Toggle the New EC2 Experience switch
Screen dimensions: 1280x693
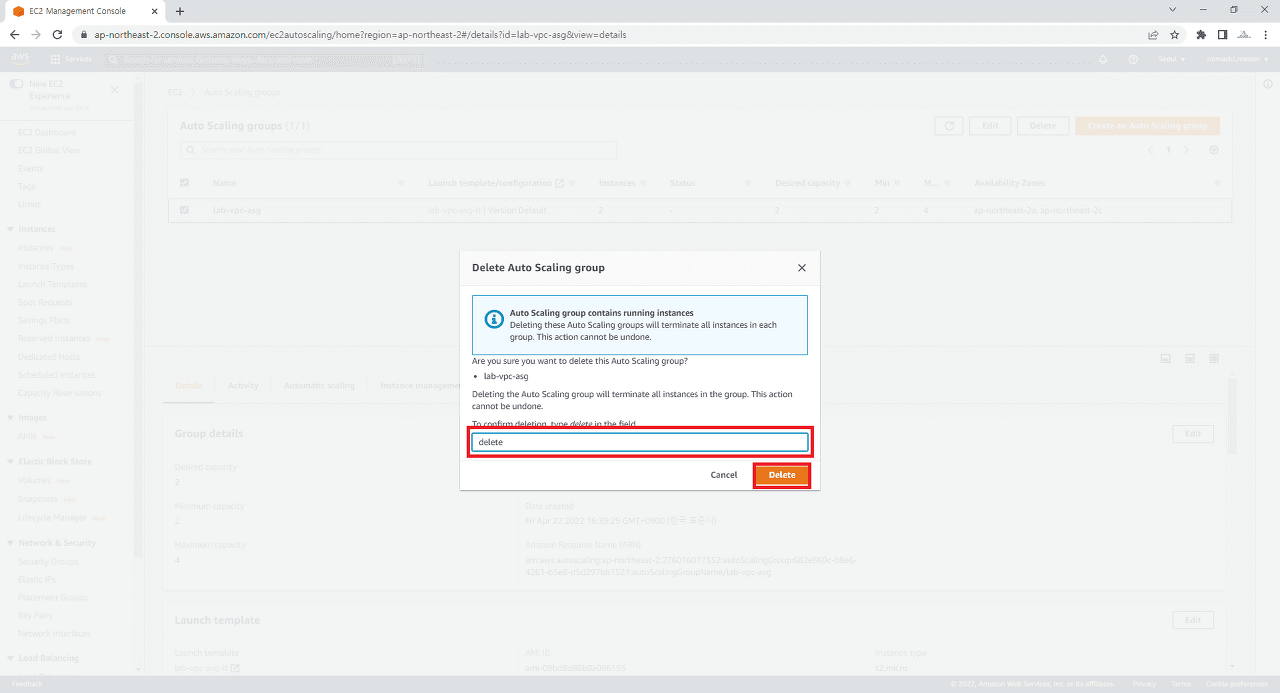coord(16,84)
